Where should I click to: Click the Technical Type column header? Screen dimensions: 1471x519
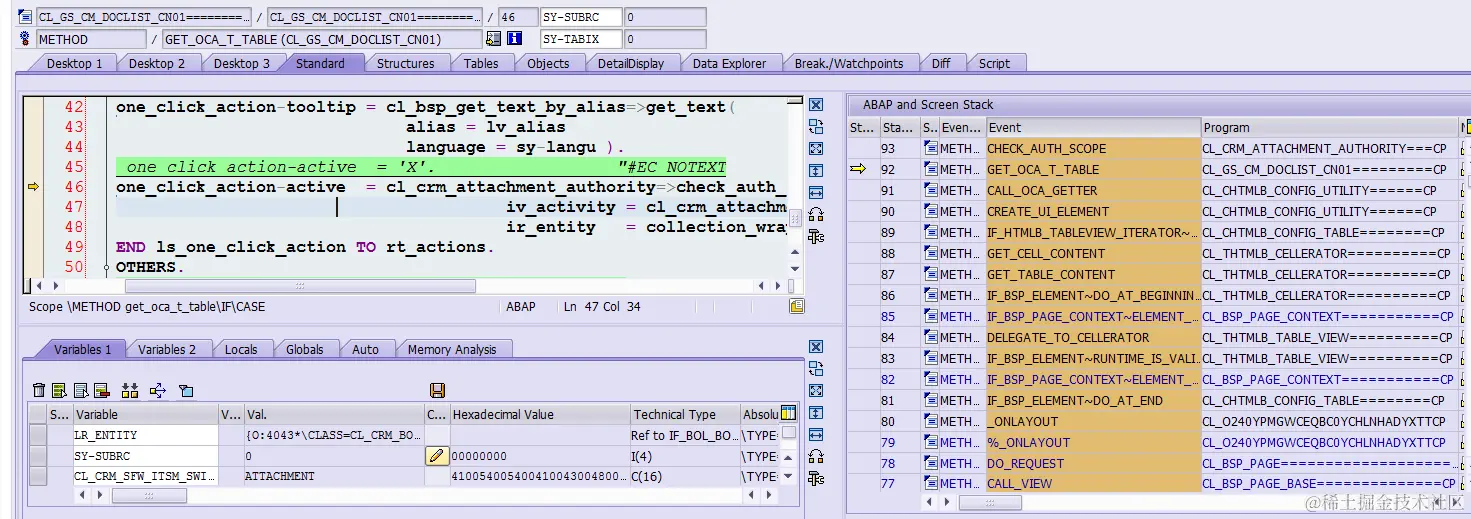[684, 414]
